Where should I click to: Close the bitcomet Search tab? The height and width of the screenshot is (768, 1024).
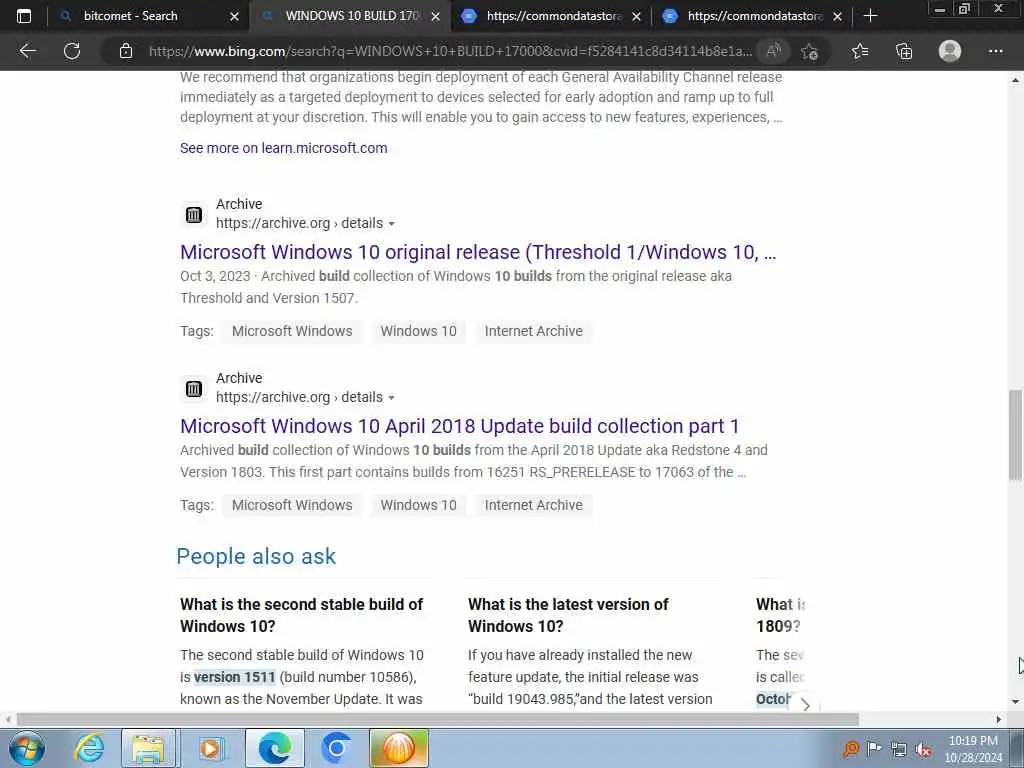point(234,16)
